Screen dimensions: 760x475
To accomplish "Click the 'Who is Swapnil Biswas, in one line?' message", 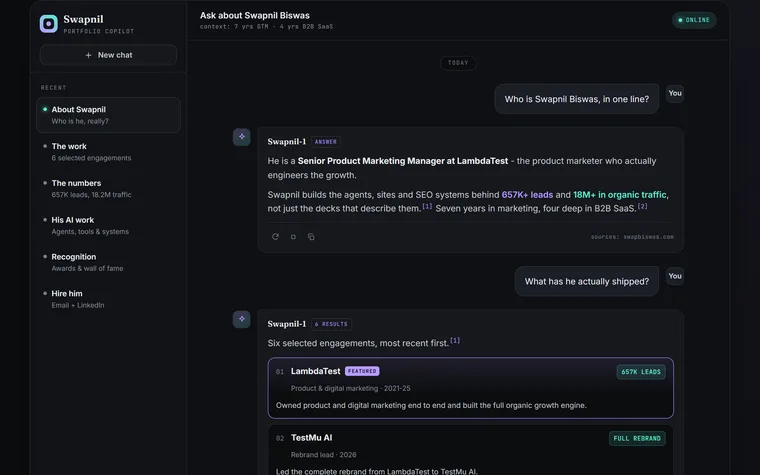I will point(576,99).
